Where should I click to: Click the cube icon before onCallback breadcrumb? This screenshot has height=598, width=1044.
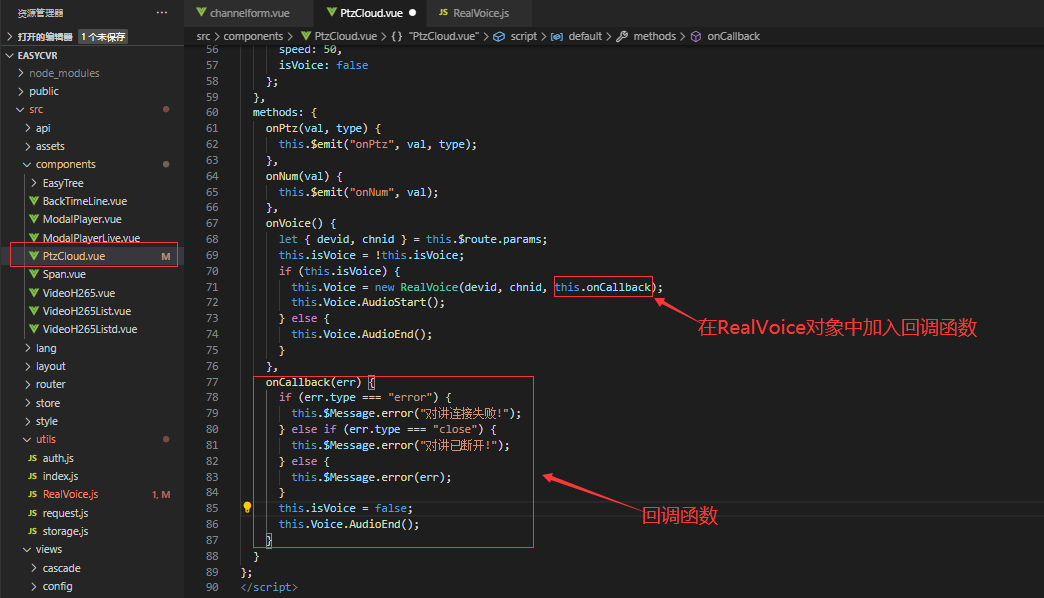pos(696,37)
